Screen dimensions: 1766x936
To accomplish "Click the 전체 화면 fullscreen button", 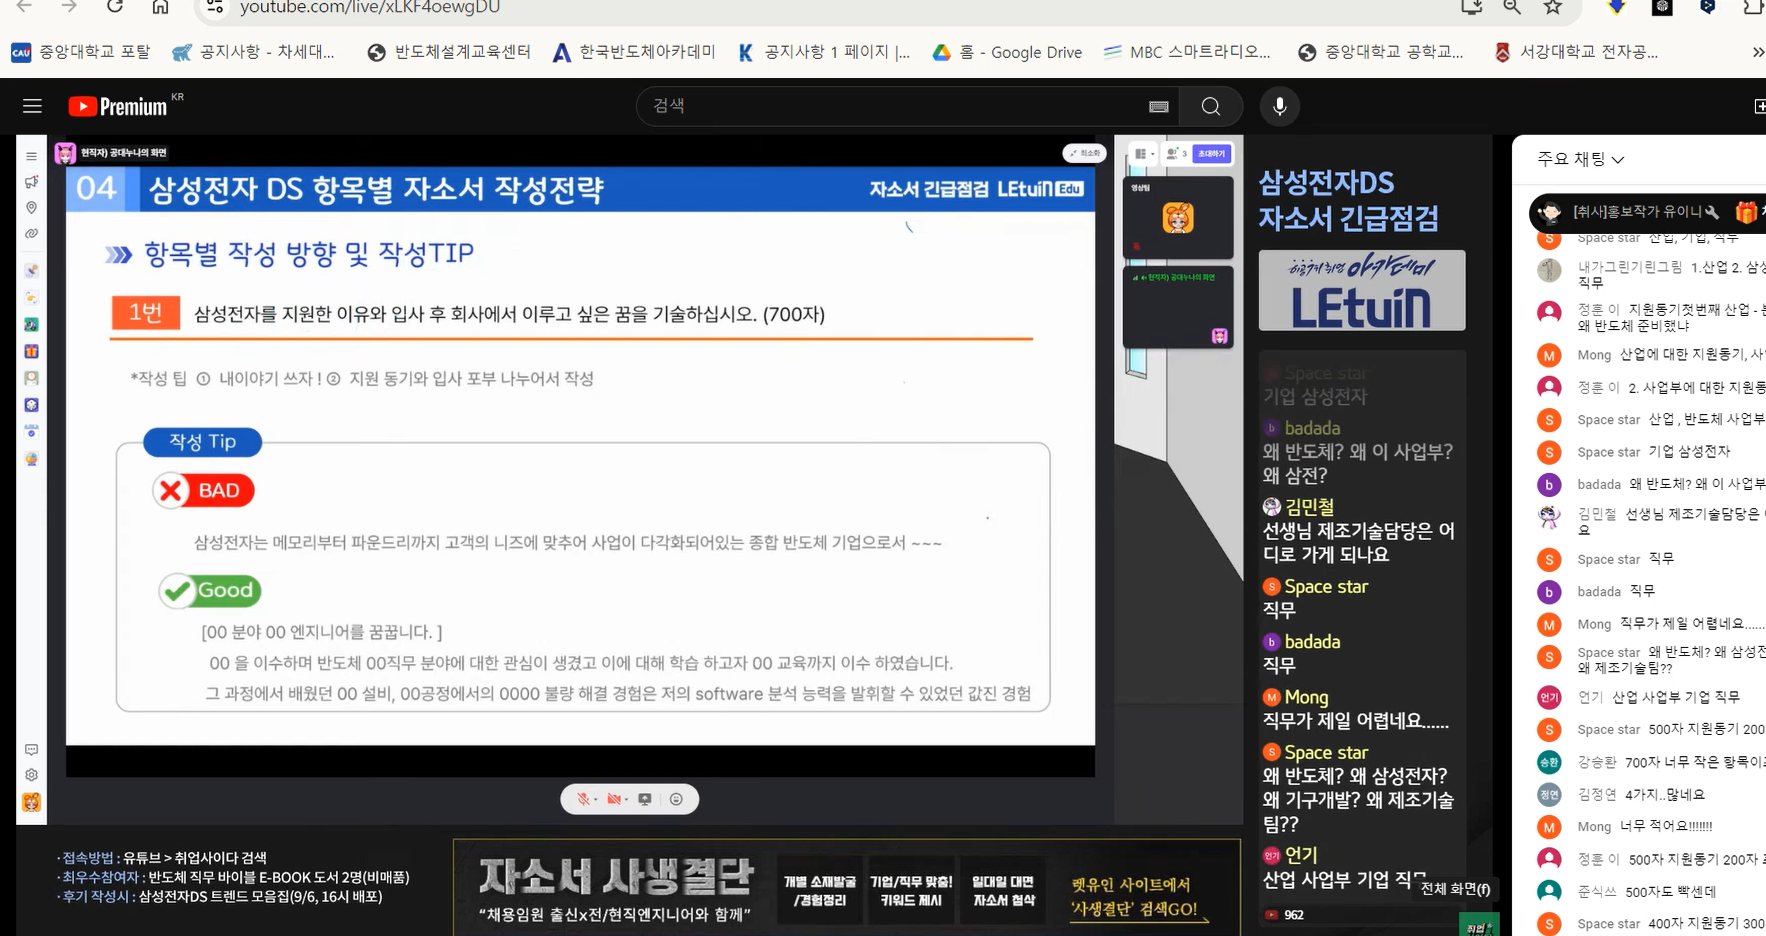I will (1455, 888).
